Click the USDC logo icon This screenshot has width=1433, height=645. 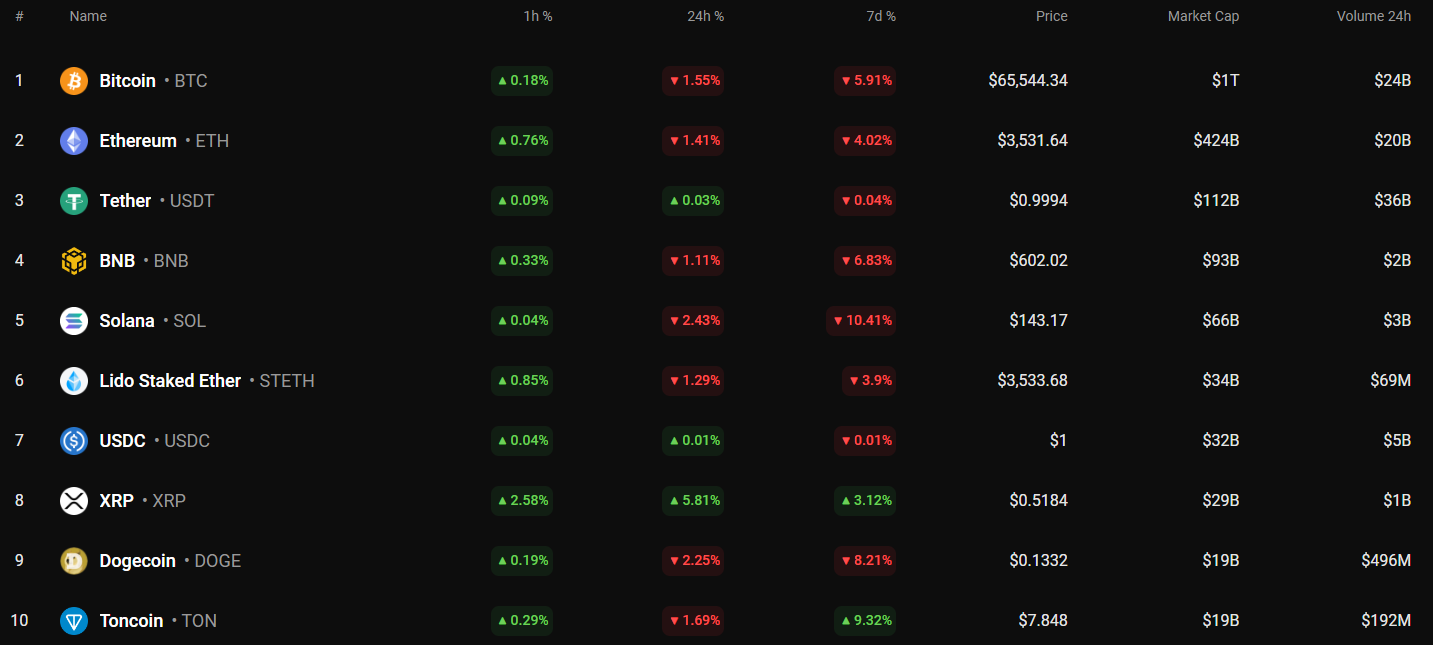[74, 441]
